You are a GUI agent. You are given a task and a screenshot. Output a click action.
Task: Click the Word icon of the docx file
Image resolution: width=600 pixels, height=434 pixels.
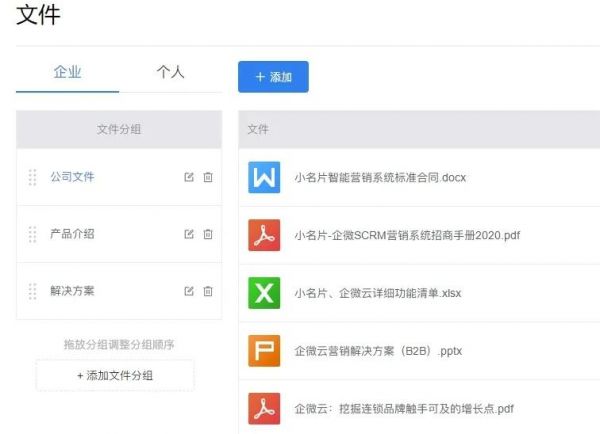pos(264,178)
